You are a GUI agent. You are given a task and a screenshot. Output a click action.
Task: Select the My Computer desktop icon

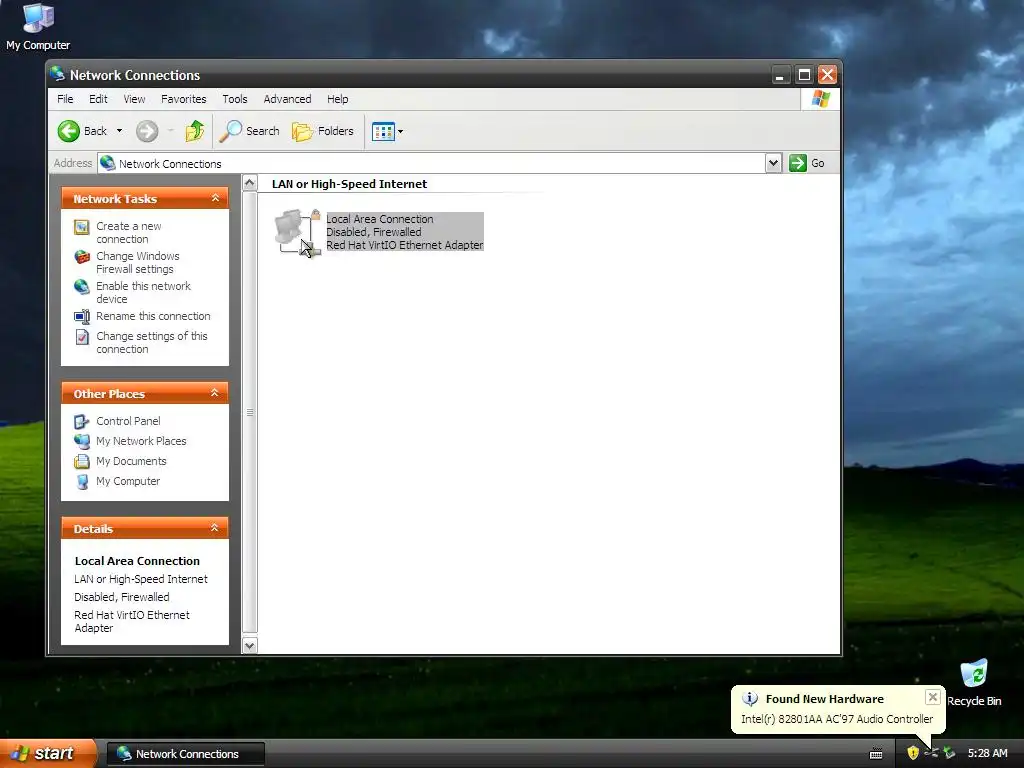coord(38,27)
